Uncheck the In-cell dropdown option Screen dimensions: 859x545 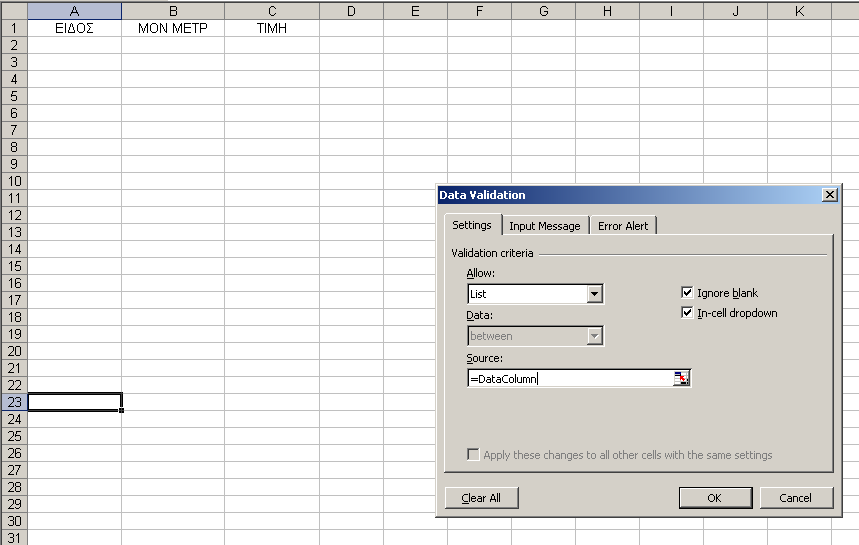(687, 313)
